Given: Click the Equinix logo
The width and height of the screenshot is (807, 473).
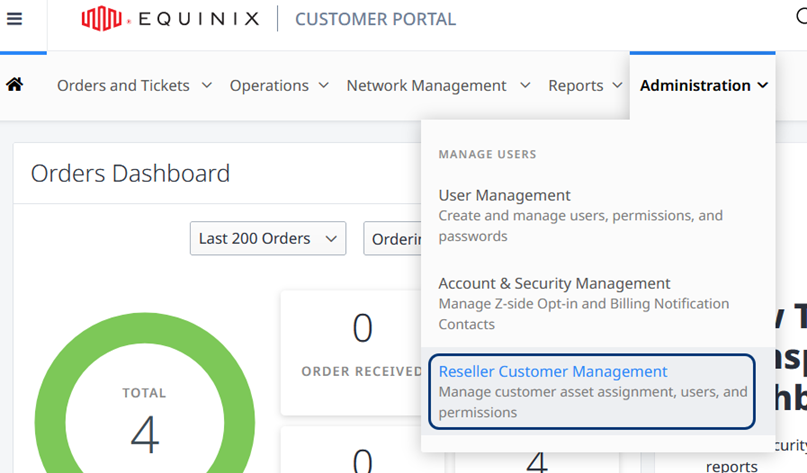Looking at the screenshot, I should coord(170,19).
